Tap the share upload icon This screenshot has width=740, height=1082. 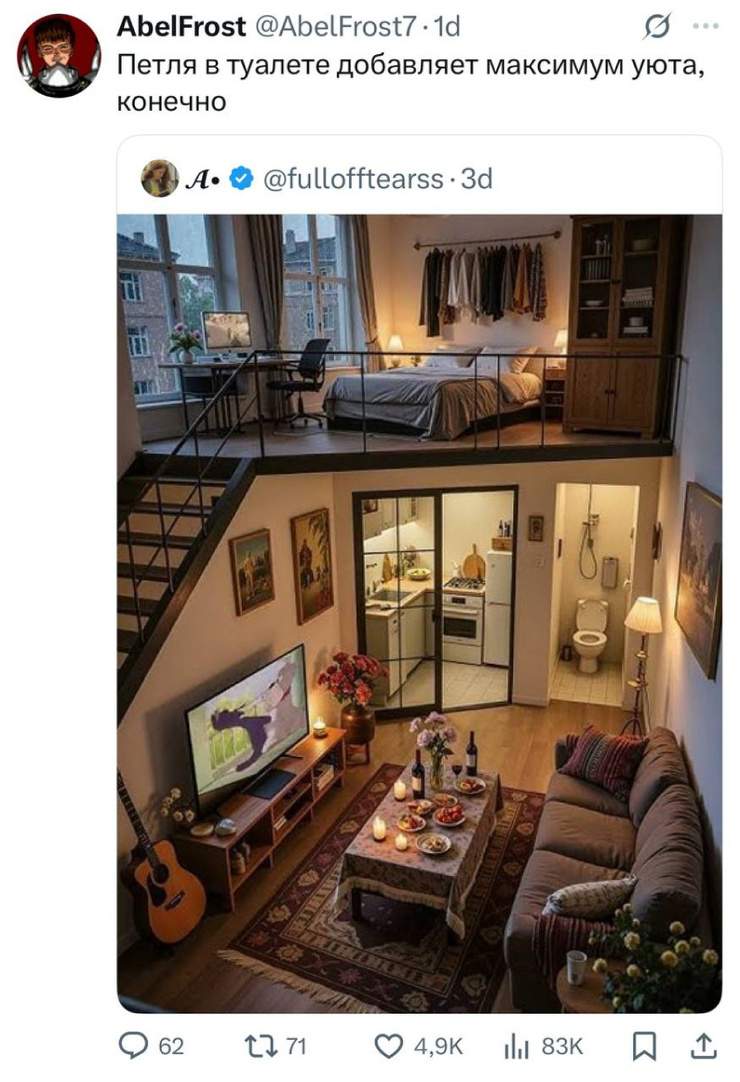[x=703, y=1045]
